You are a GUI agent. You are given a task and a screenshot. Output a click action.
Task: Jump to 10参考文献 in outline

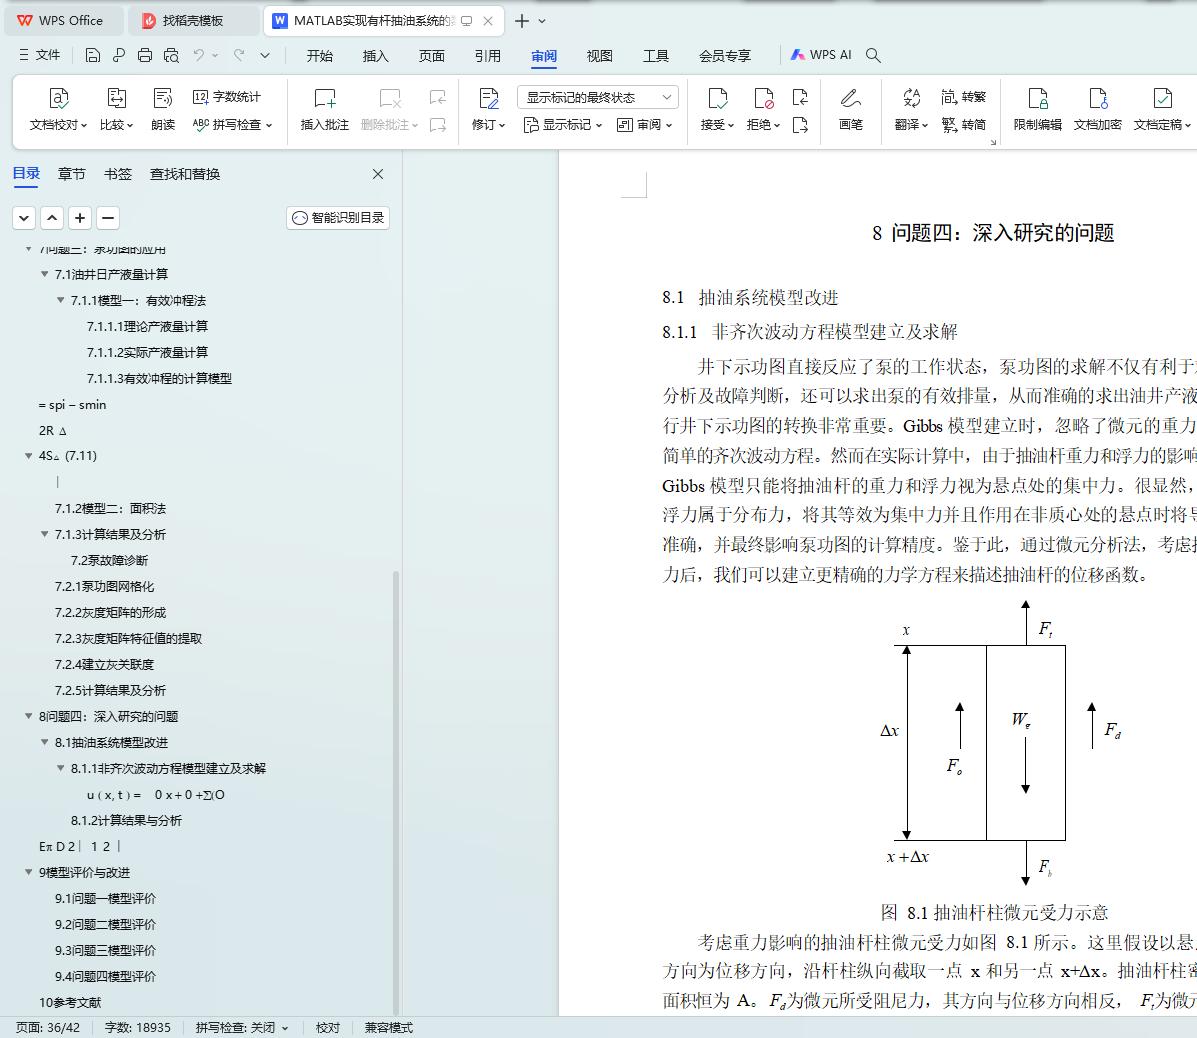[x=70, y=1002]
